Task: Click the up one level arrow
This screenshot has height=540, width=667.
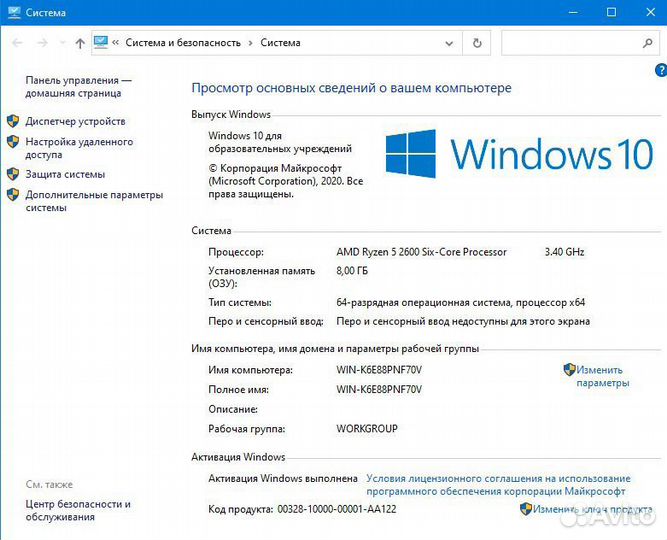Action: pyautogui.click(x=80, y=43)
